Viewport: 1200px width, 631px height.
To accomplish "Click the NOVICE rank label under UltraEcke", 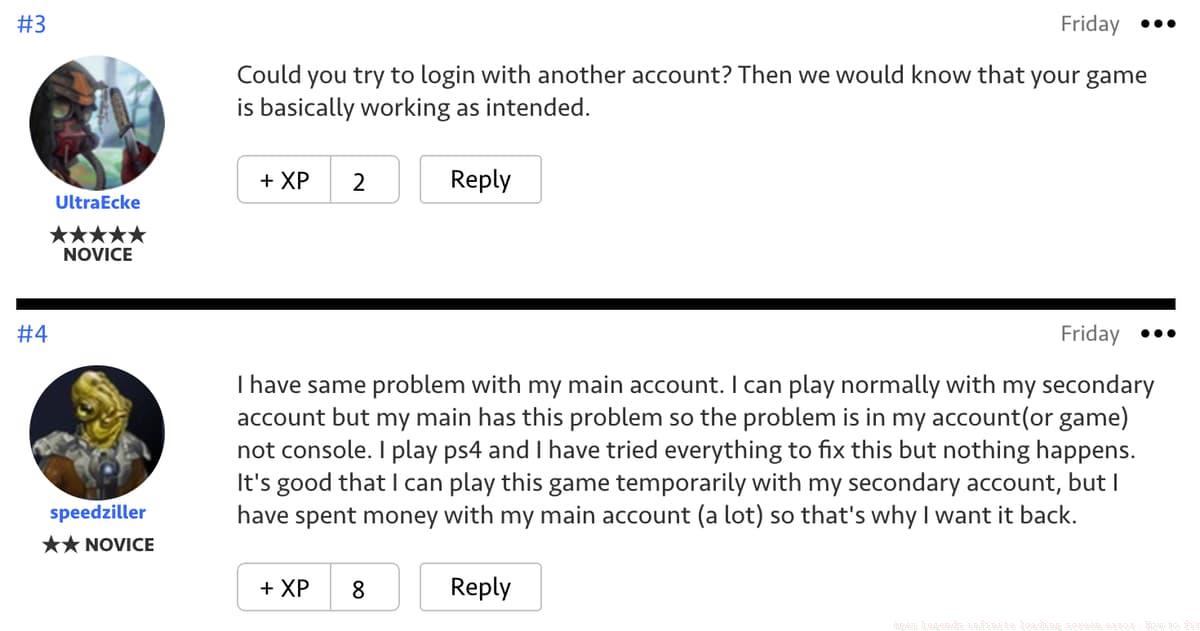I will click(x=97, y=255).
